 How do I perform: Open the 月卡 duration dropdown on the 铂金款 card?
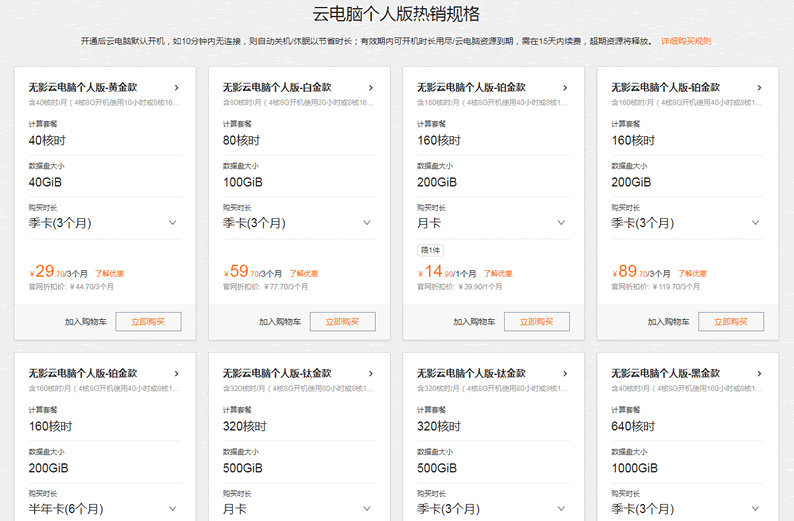560,223
